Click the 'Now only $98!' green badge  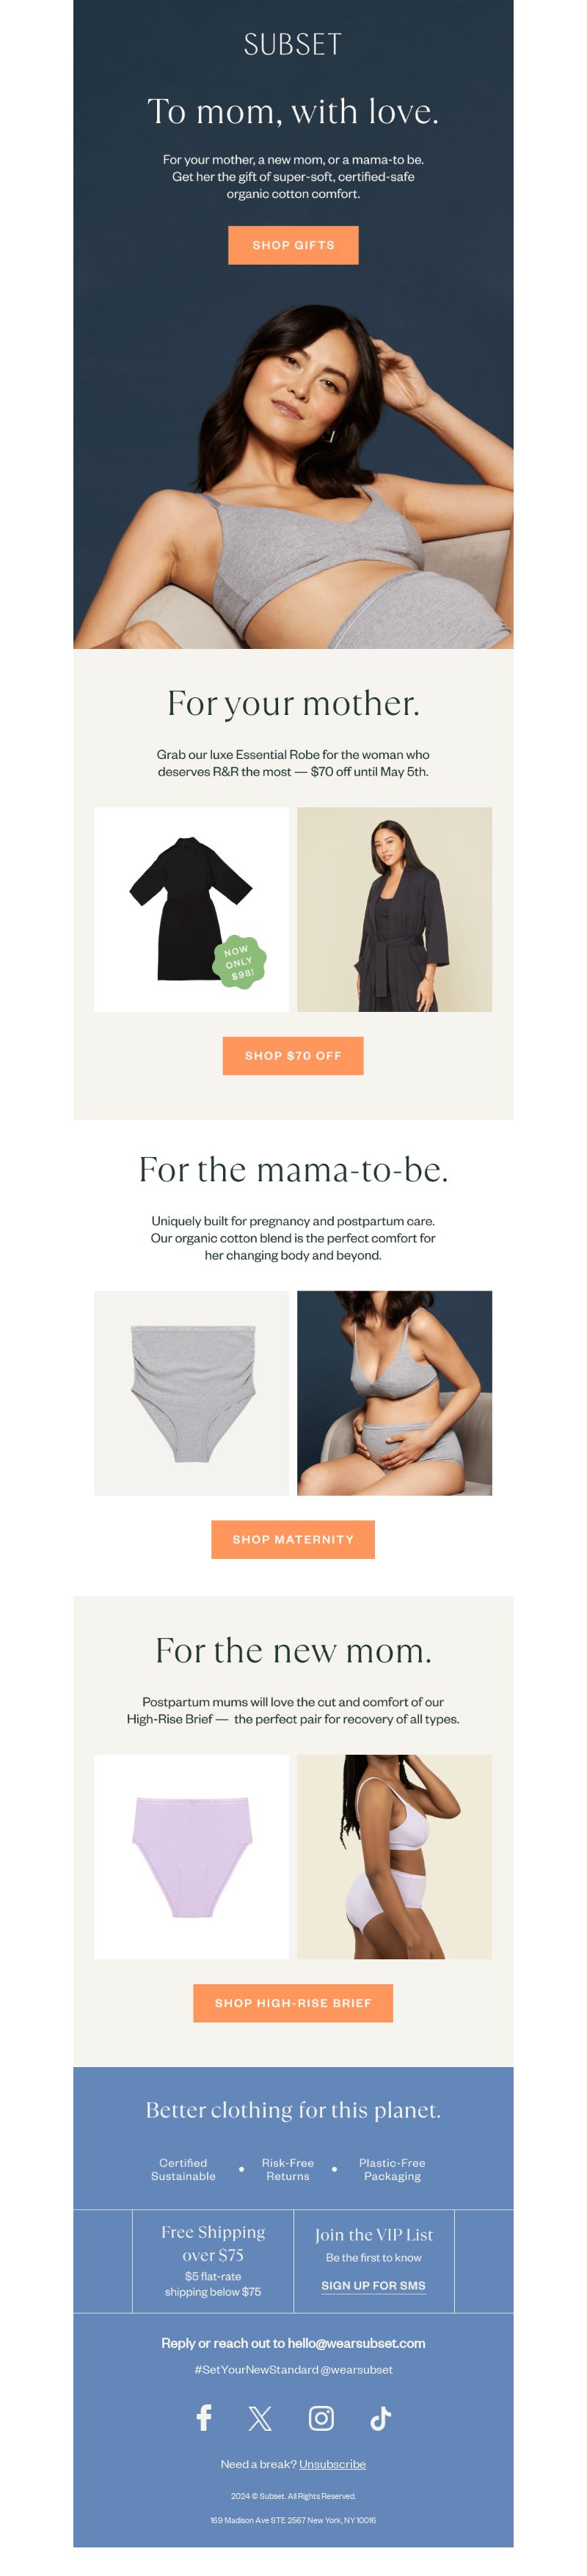pos(240,962)
